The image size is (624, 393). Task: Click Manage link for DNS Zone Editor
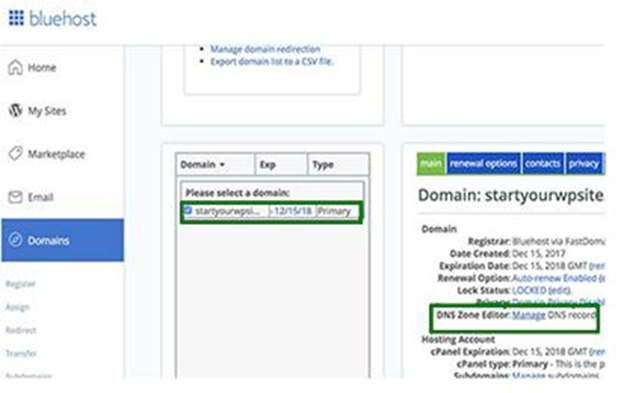click(x=528, y=315)
